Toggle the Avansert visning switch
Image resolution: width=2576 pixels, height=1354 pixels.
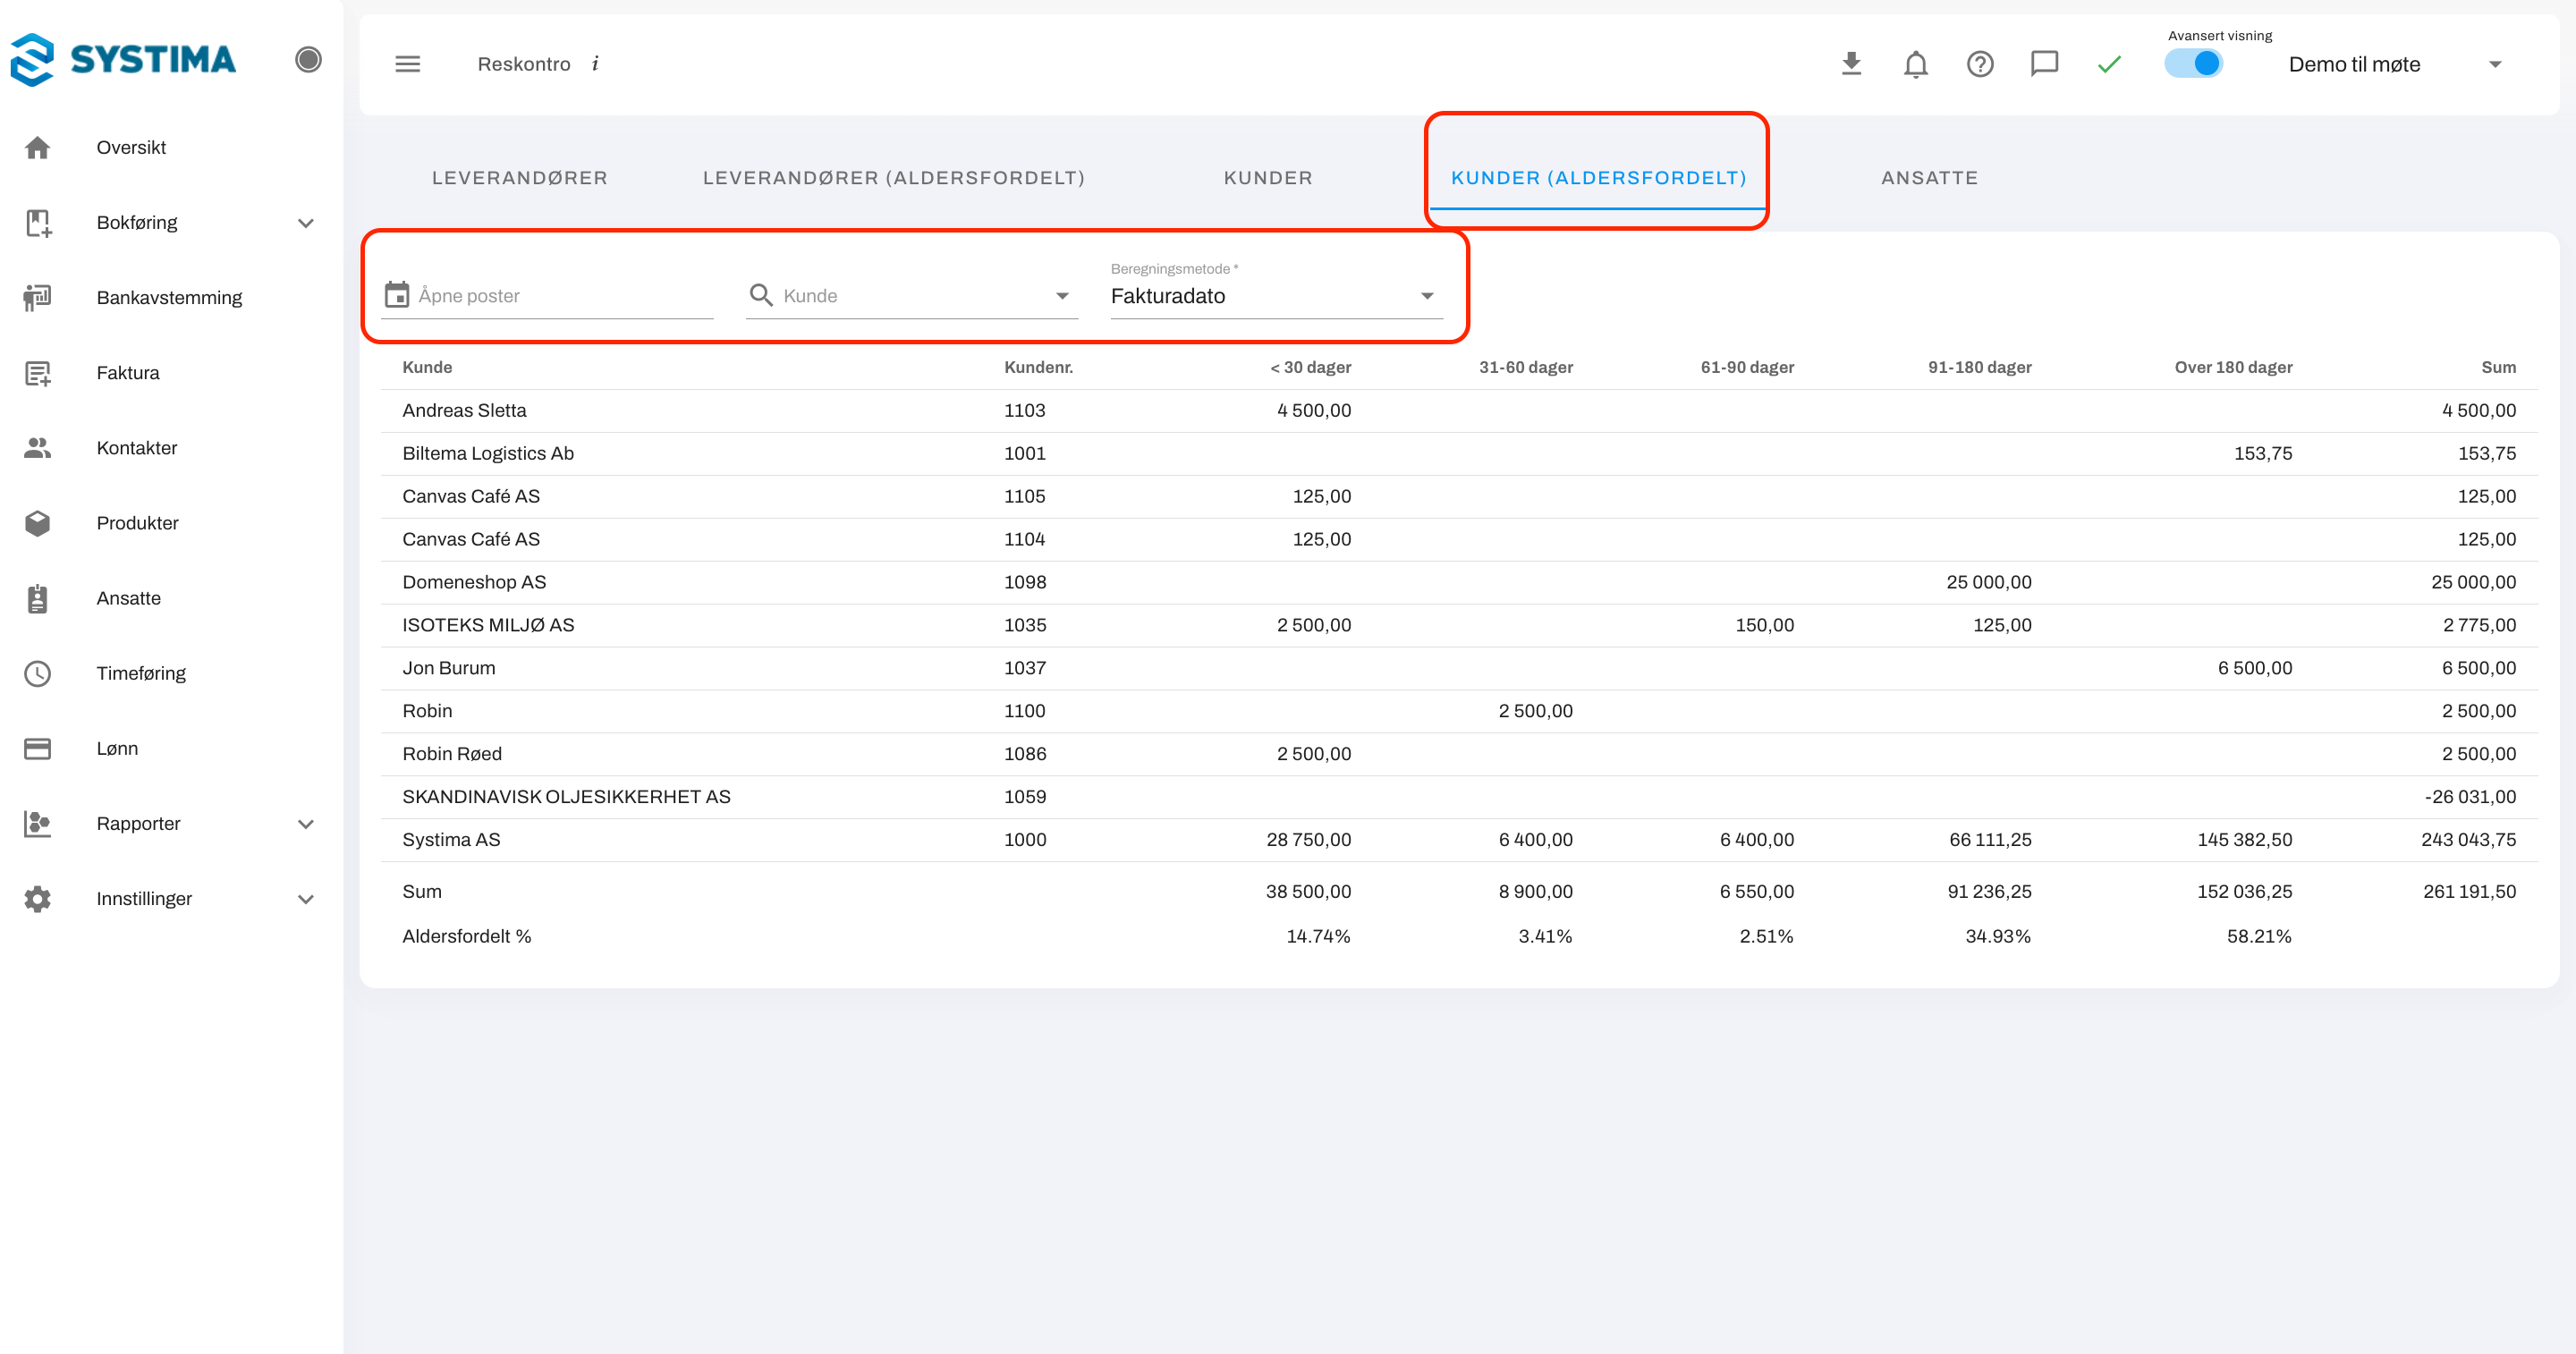tap(2193, 64)
